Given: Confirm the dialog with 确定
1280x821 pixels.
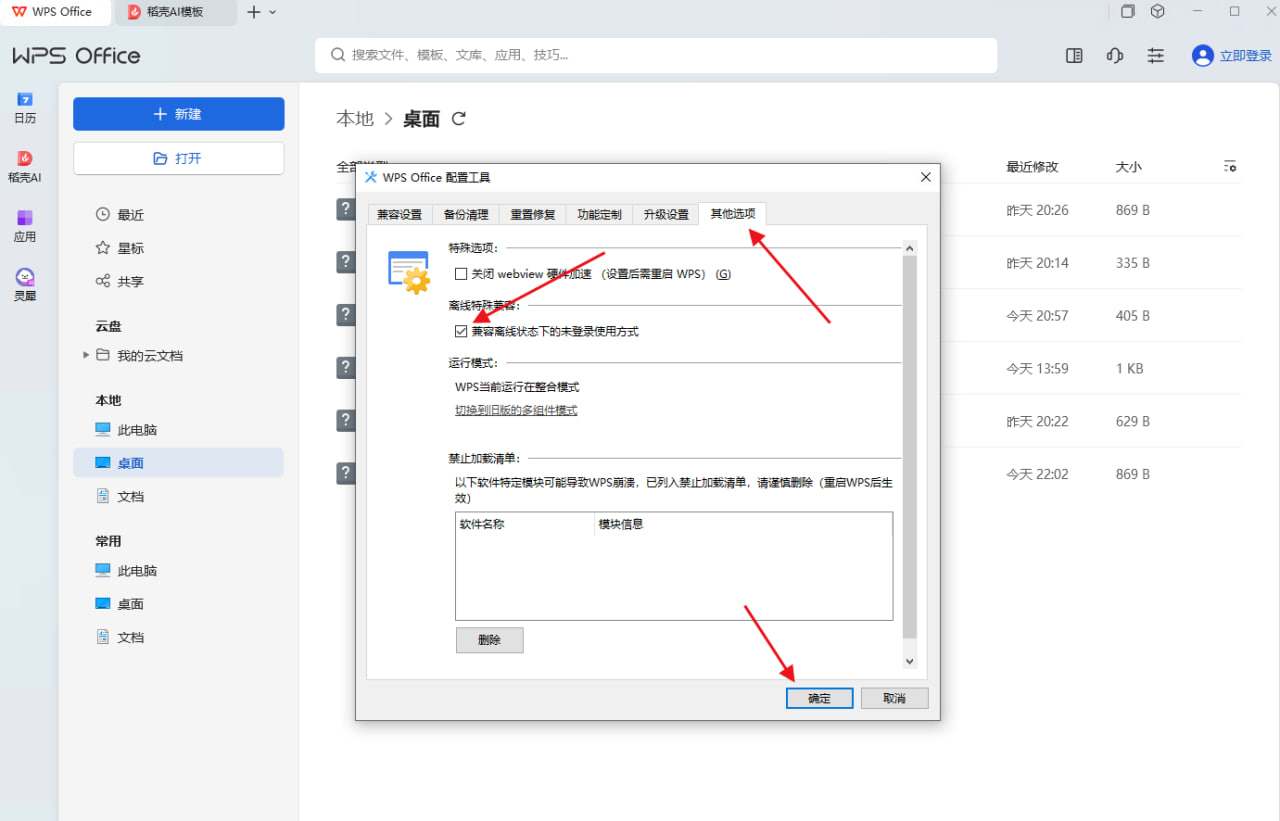Looking at the screenshot, I should click(x=820, y=698).
